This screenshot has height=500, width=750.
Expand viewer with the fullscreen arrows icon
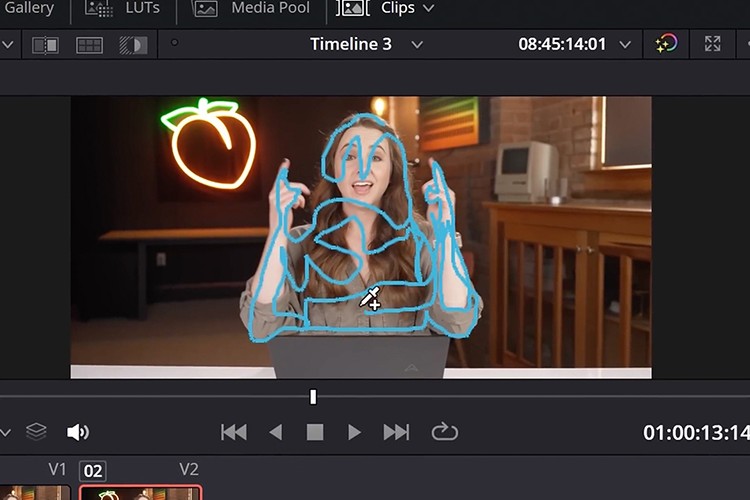(712, 44)
